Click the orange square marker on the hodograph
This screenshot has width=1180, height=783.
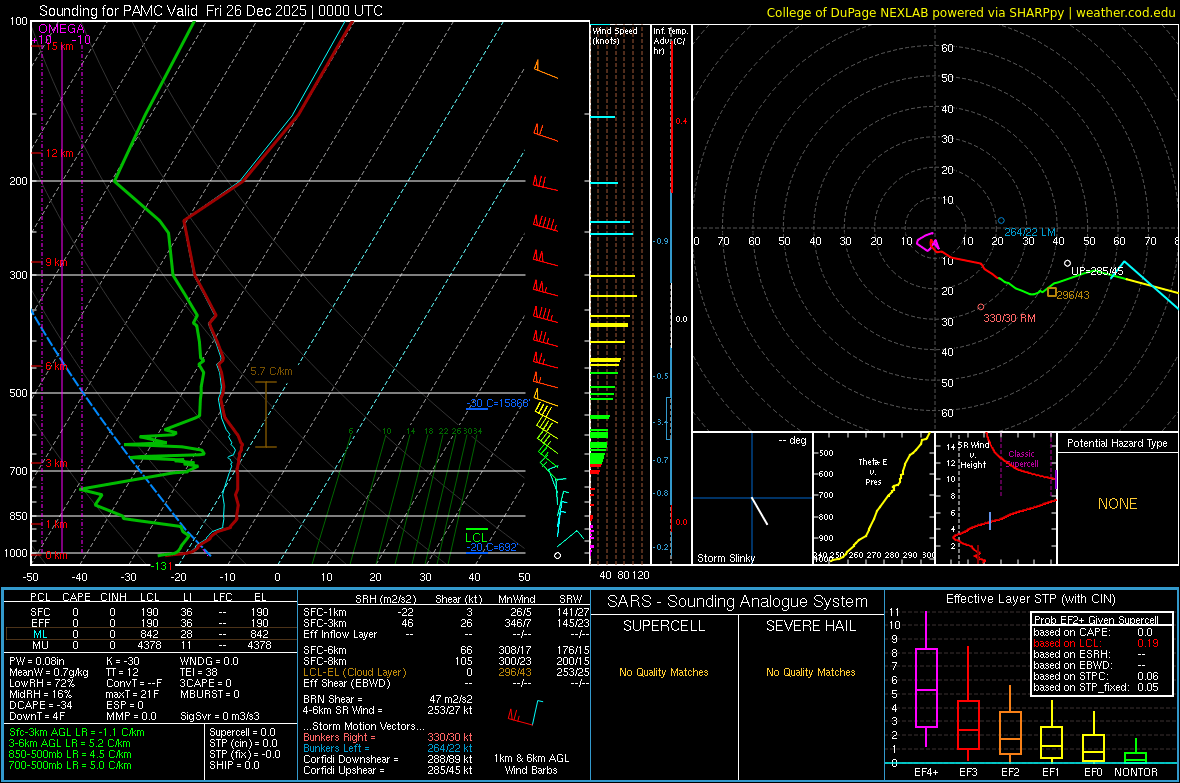point(1051,292)
